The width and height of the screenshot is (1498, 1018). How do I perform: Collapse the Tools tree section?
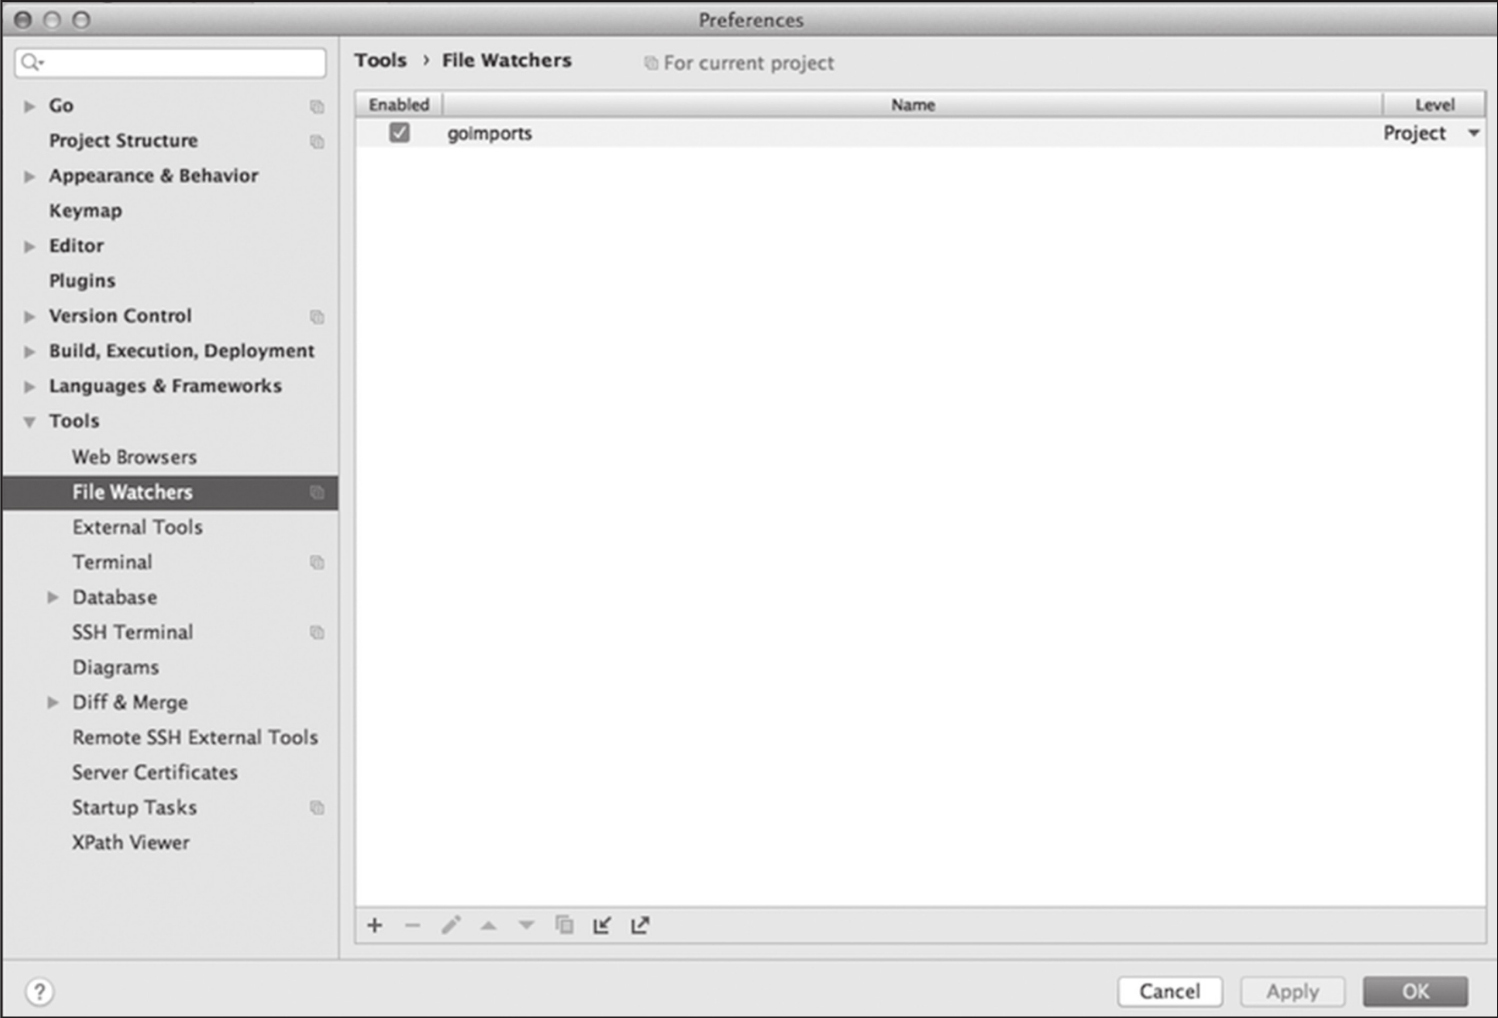[x=30, y=422]
